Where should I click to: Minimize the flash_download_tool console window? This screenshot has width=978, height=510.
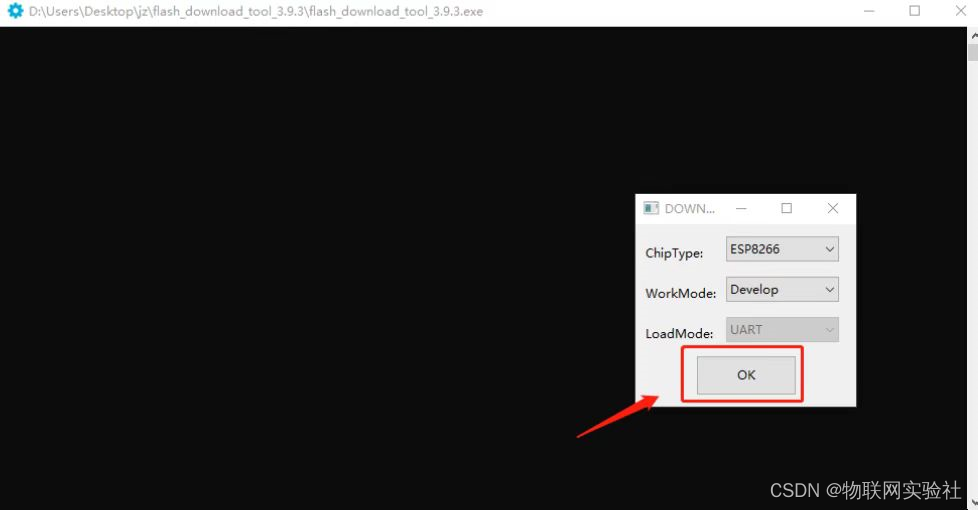coord(869,11)
